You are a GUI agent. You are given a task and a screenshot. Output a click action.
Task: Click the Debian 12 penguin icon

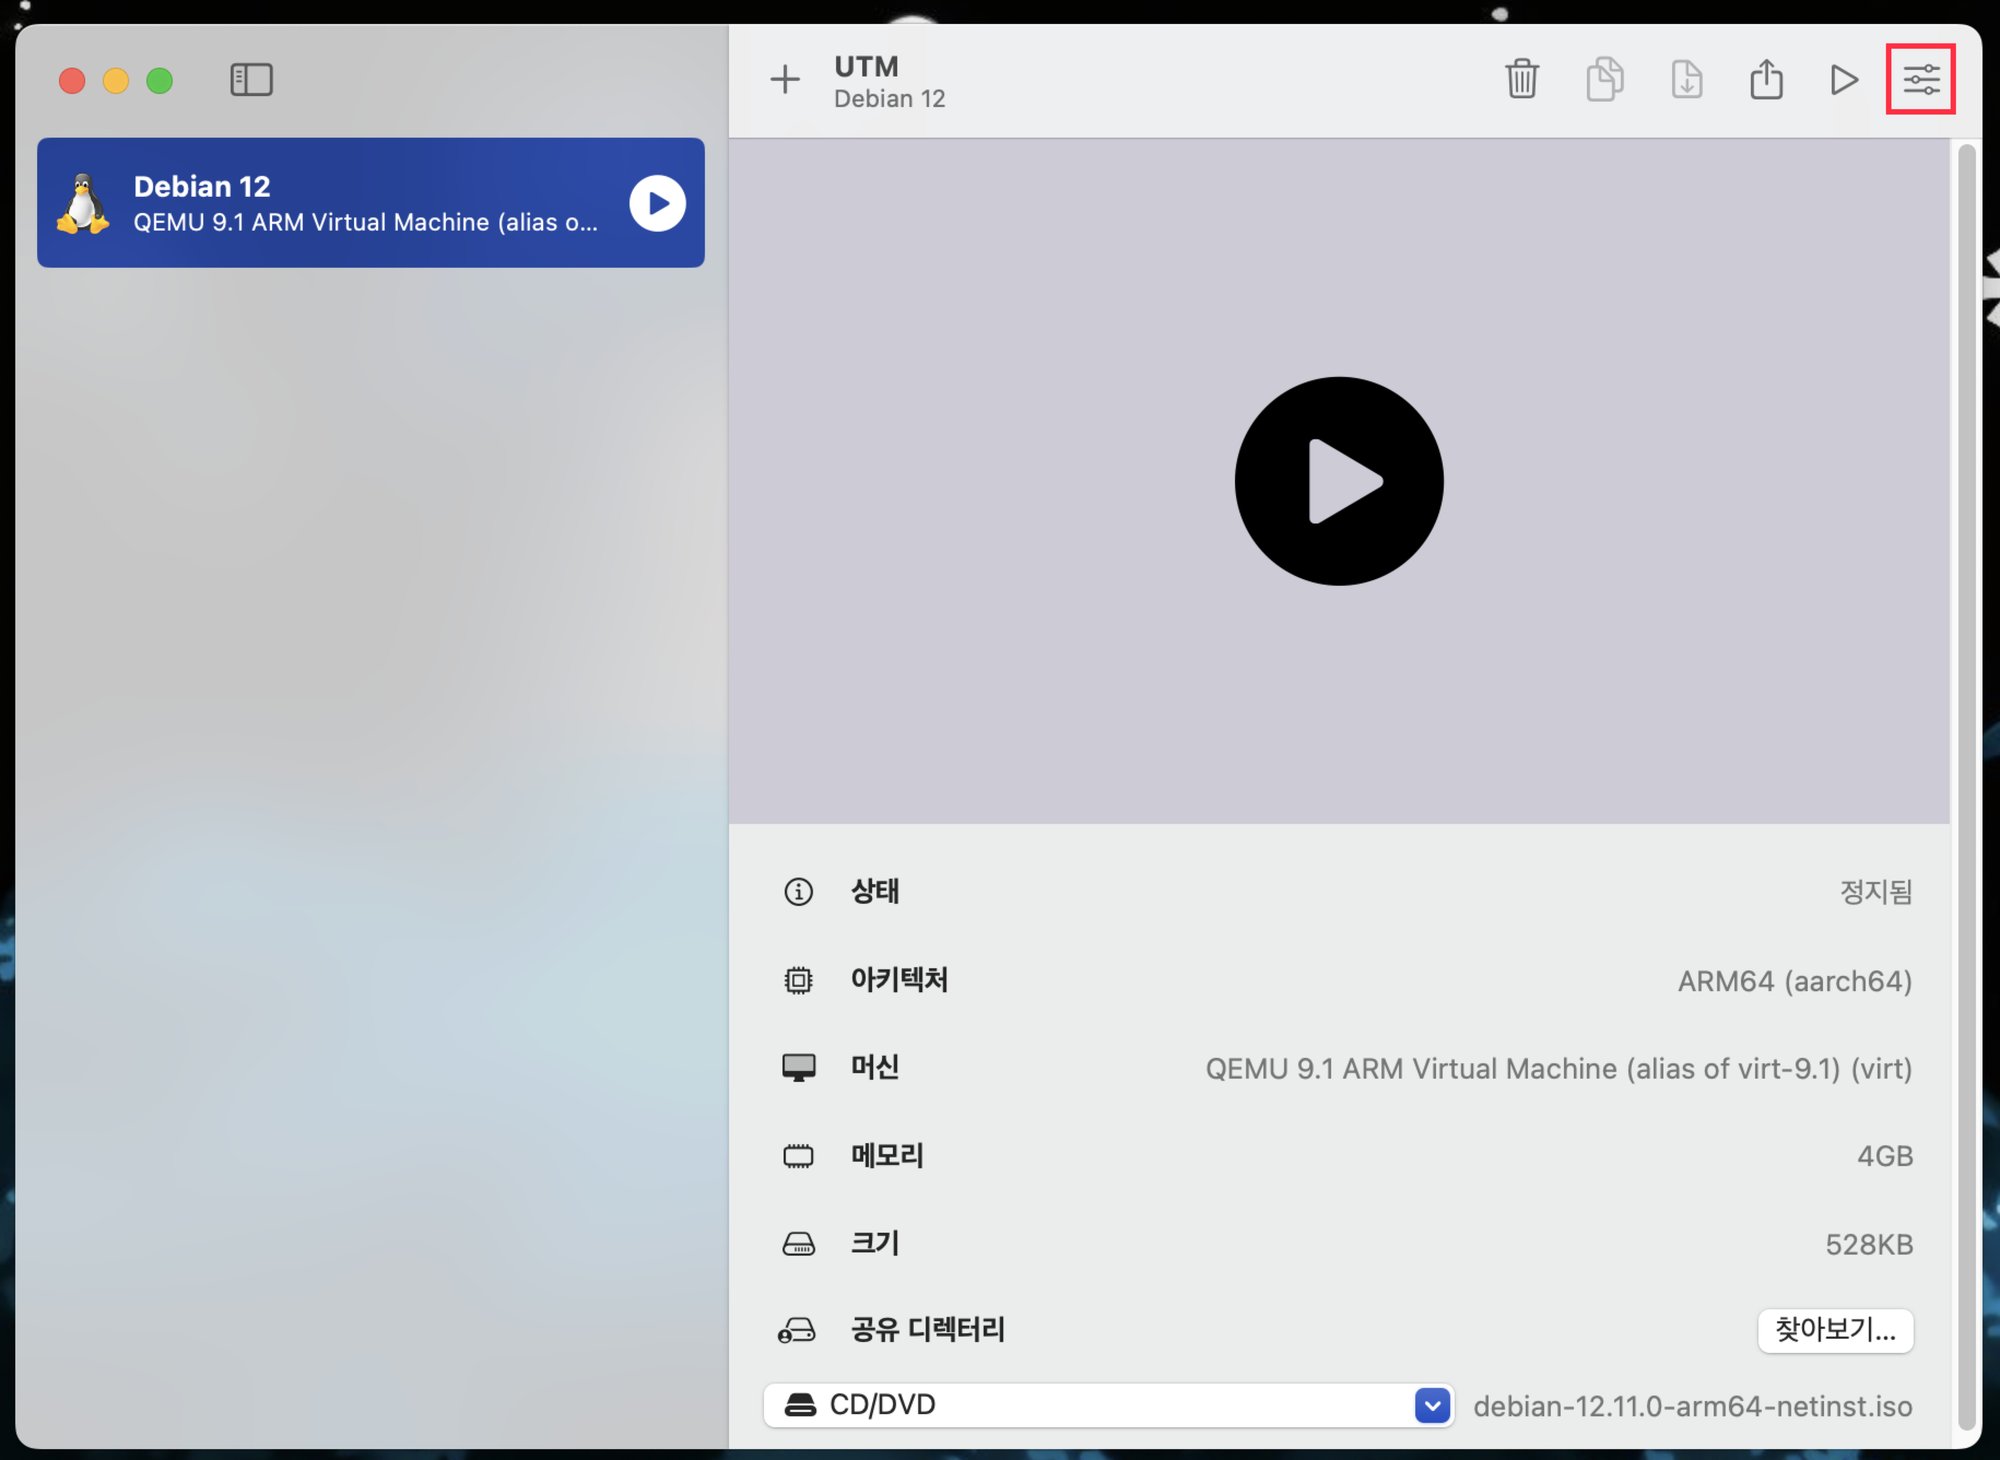(84, 204)
